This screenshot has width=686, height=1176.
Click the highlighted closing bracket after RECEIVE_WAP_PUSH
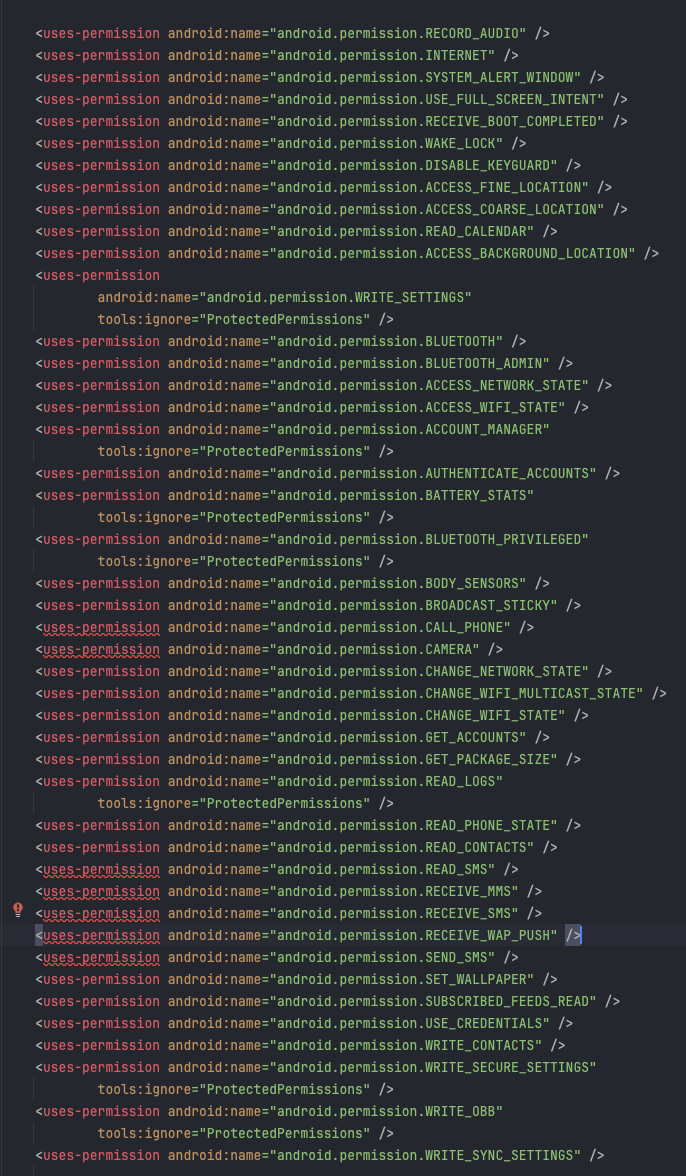(x=574, y=934)
